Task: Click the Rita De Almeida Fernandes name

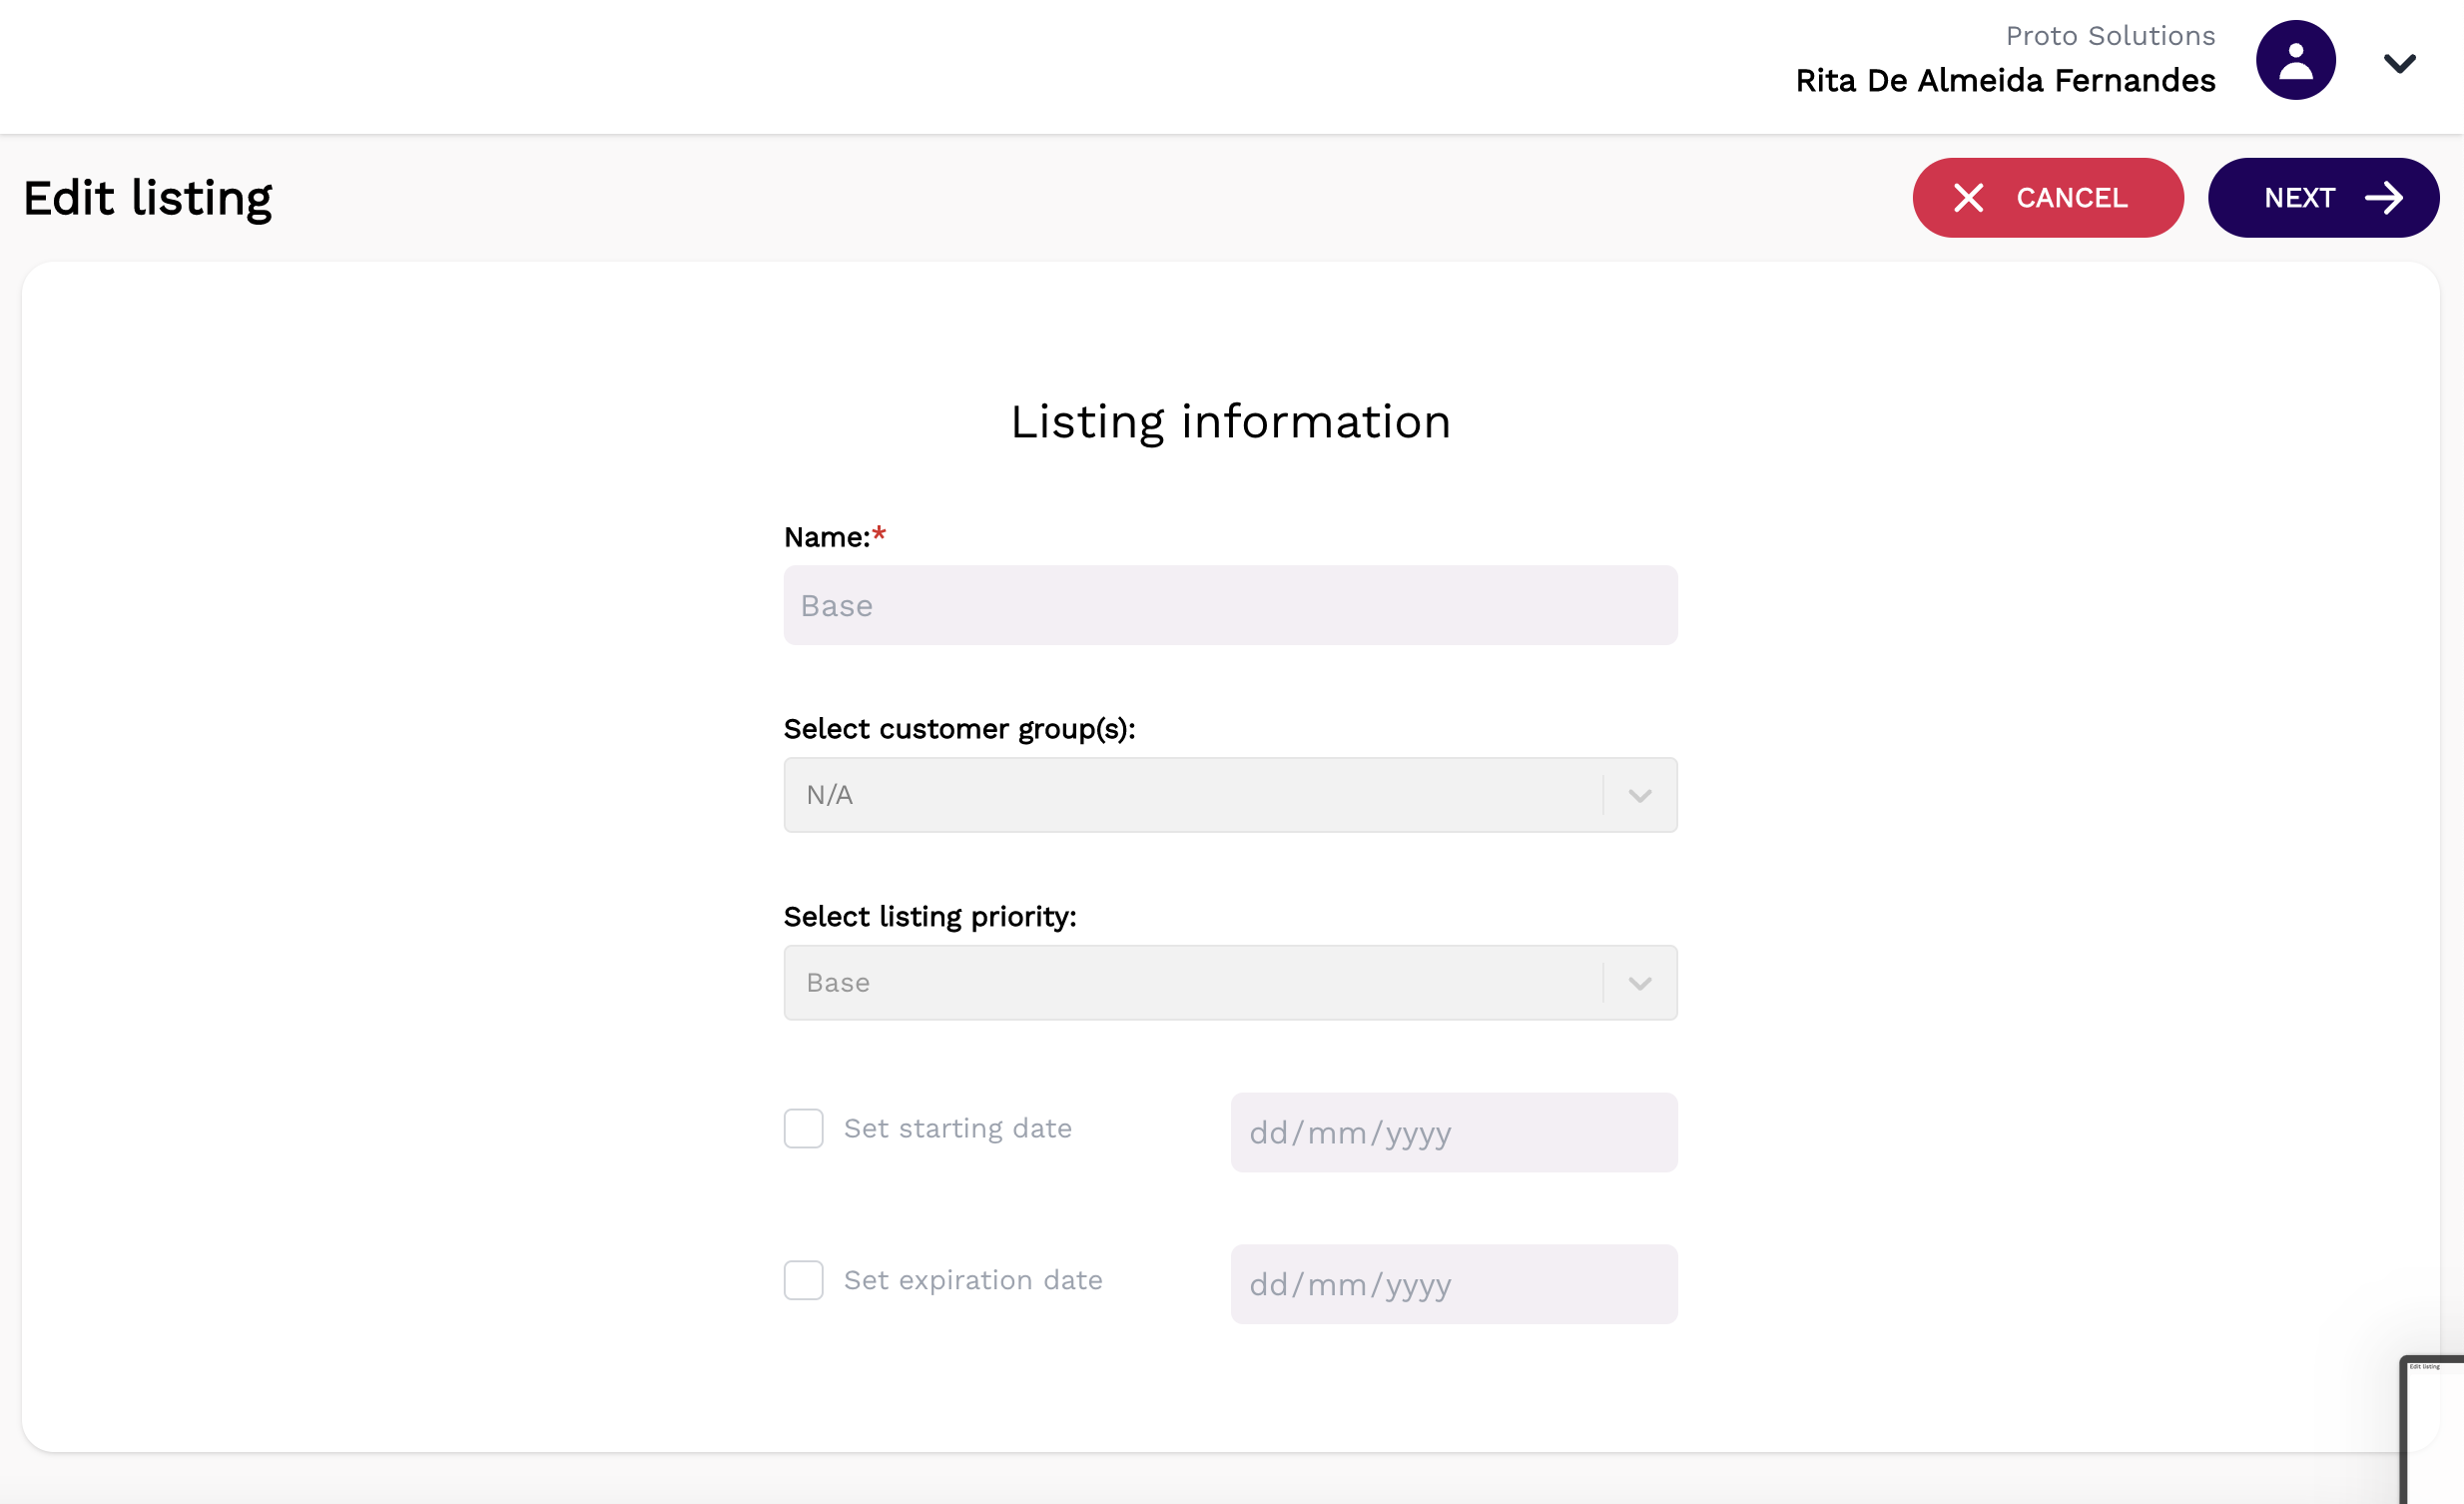Action: (2004, 81)
